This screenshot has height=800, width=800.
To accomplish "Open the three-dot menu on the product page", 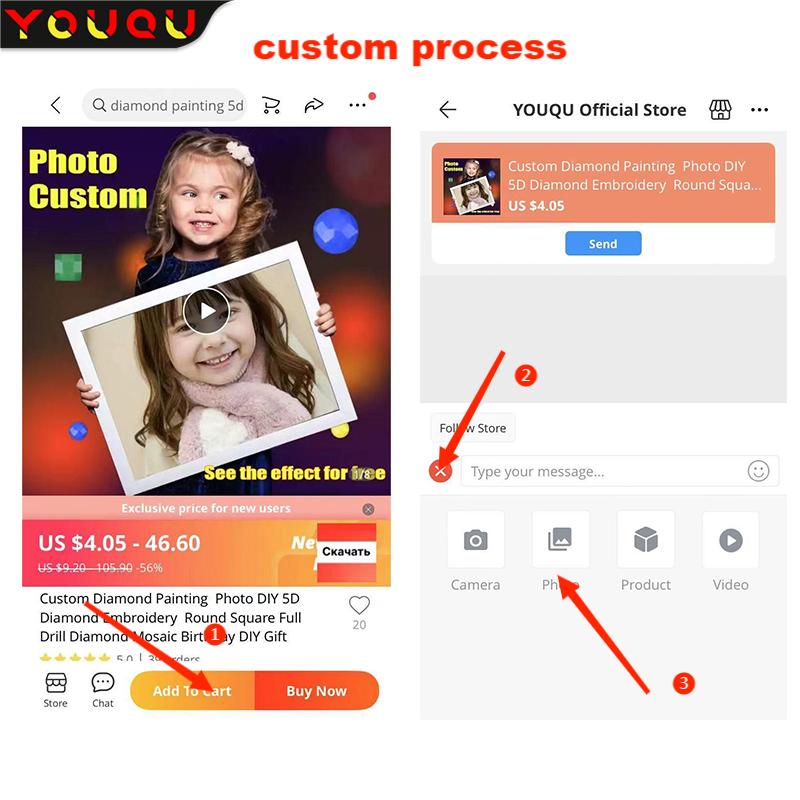I will (x=357, y=106).
